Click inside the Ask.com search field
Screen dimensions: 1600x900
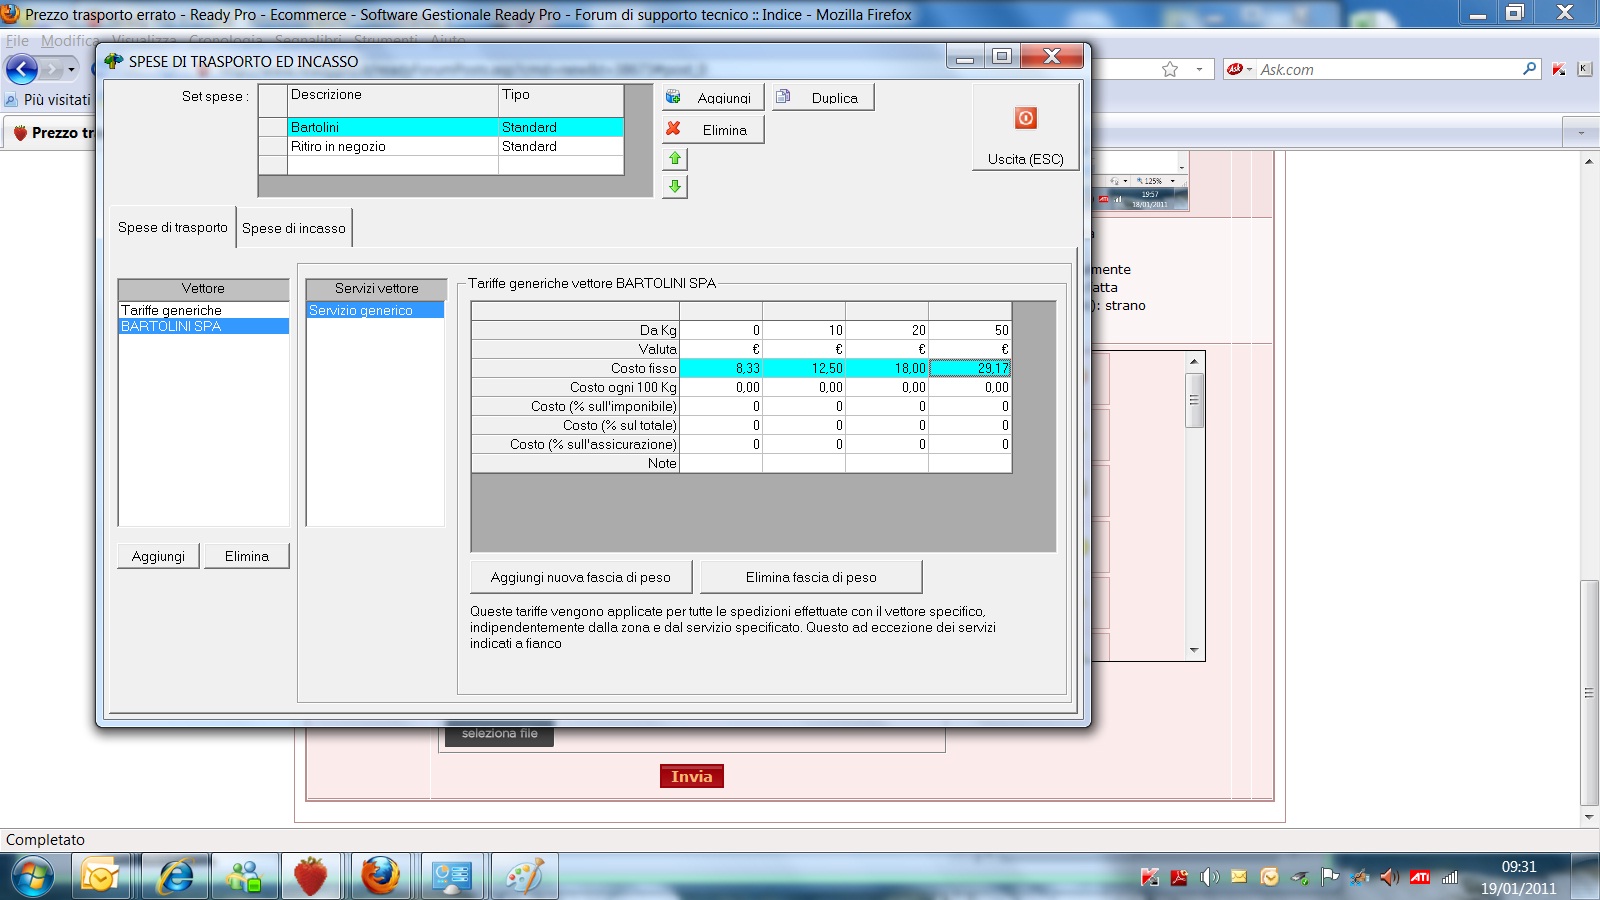pos(1388,69)
